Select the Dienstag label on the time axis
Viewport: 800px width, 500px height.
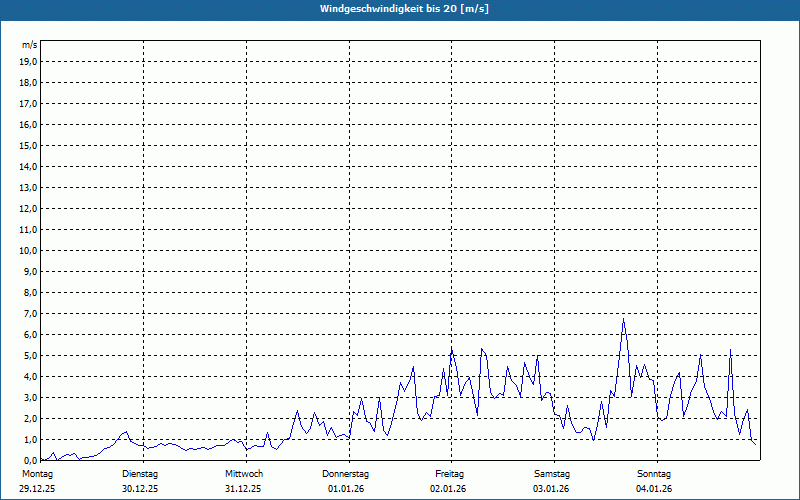(x=141, y=473)
